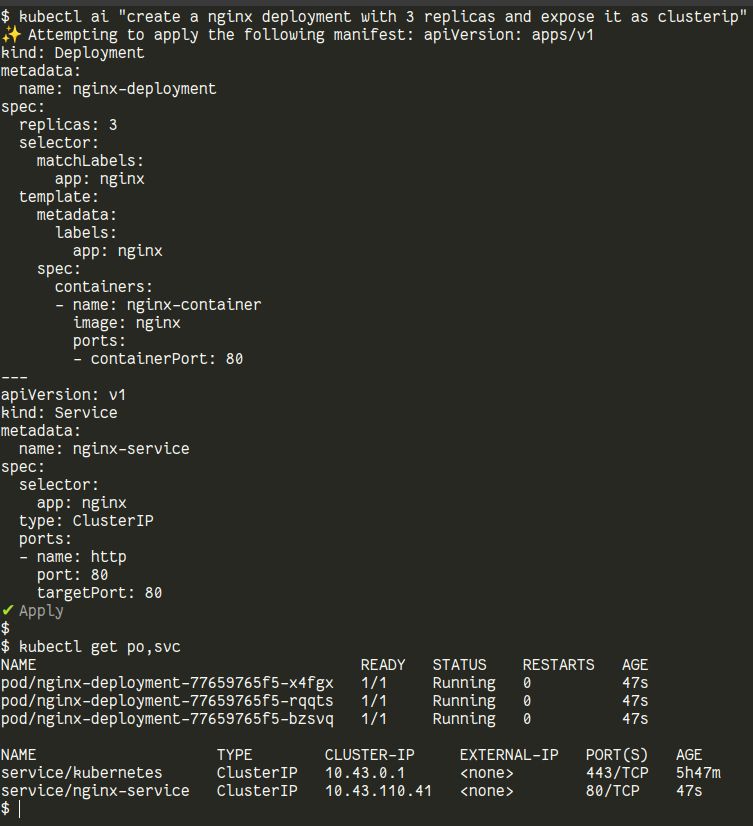
Task: Click the CLUSTER-IP column header
Action: click(x=369, y=755)
